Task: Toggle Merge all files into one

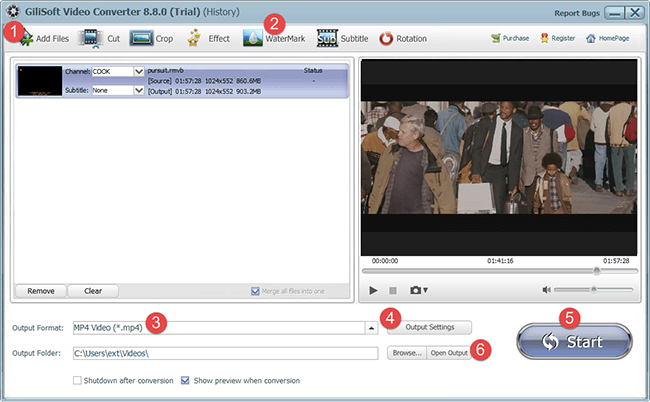Action: 258,291
